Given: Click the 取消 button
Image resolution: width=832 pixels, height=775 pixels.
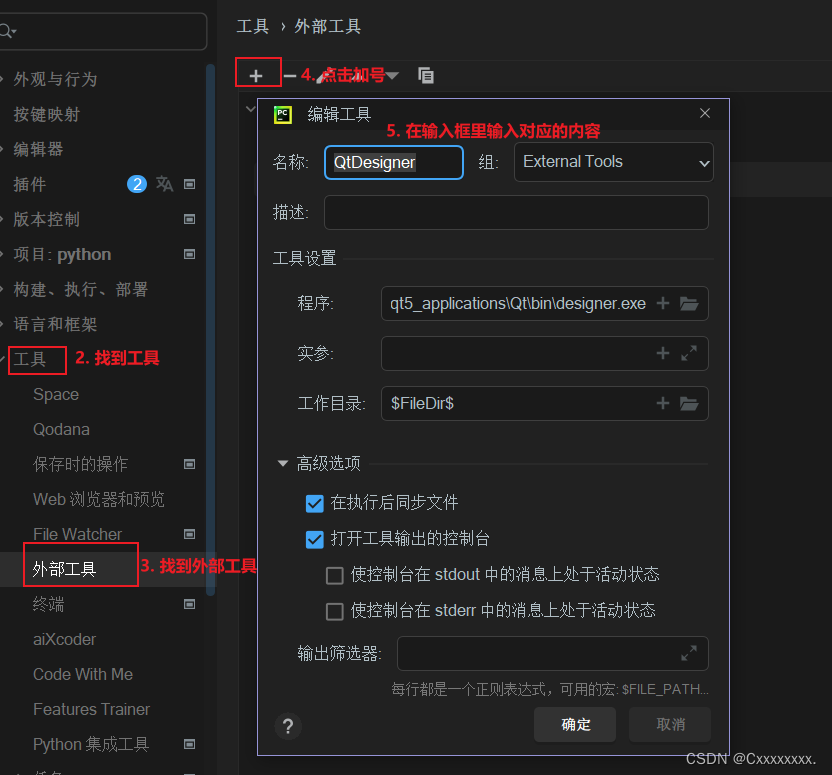Looking at the screenshot, I should coord(670,725).
